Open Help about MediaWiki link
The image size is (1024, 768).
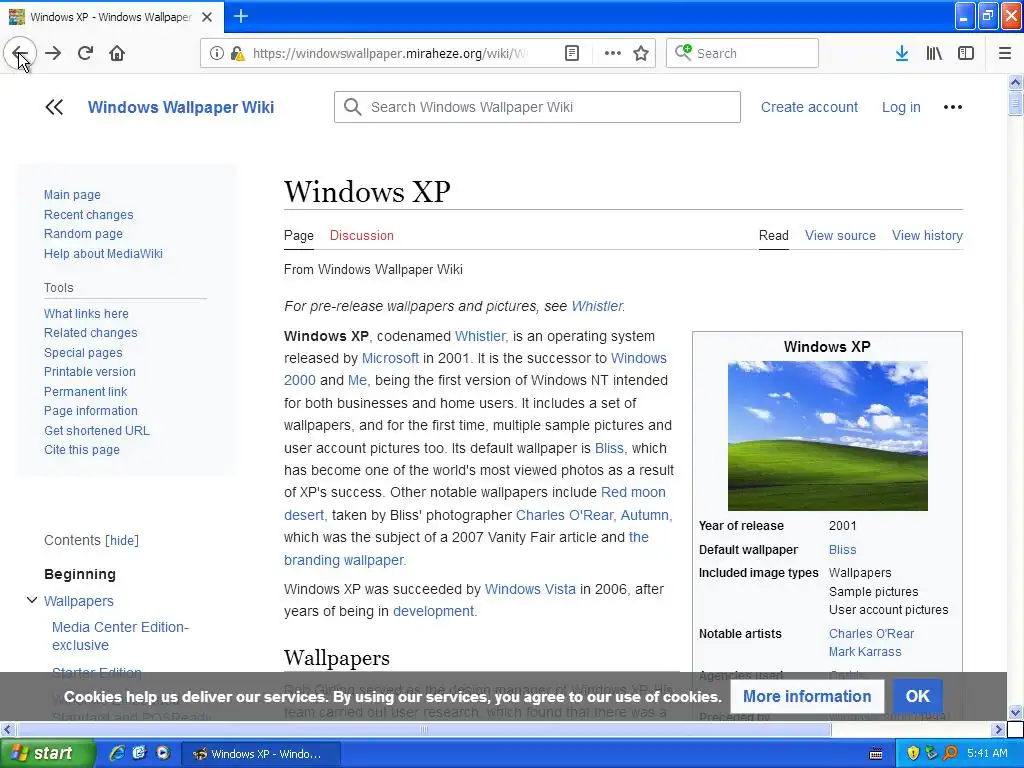(x=103, y=253)
